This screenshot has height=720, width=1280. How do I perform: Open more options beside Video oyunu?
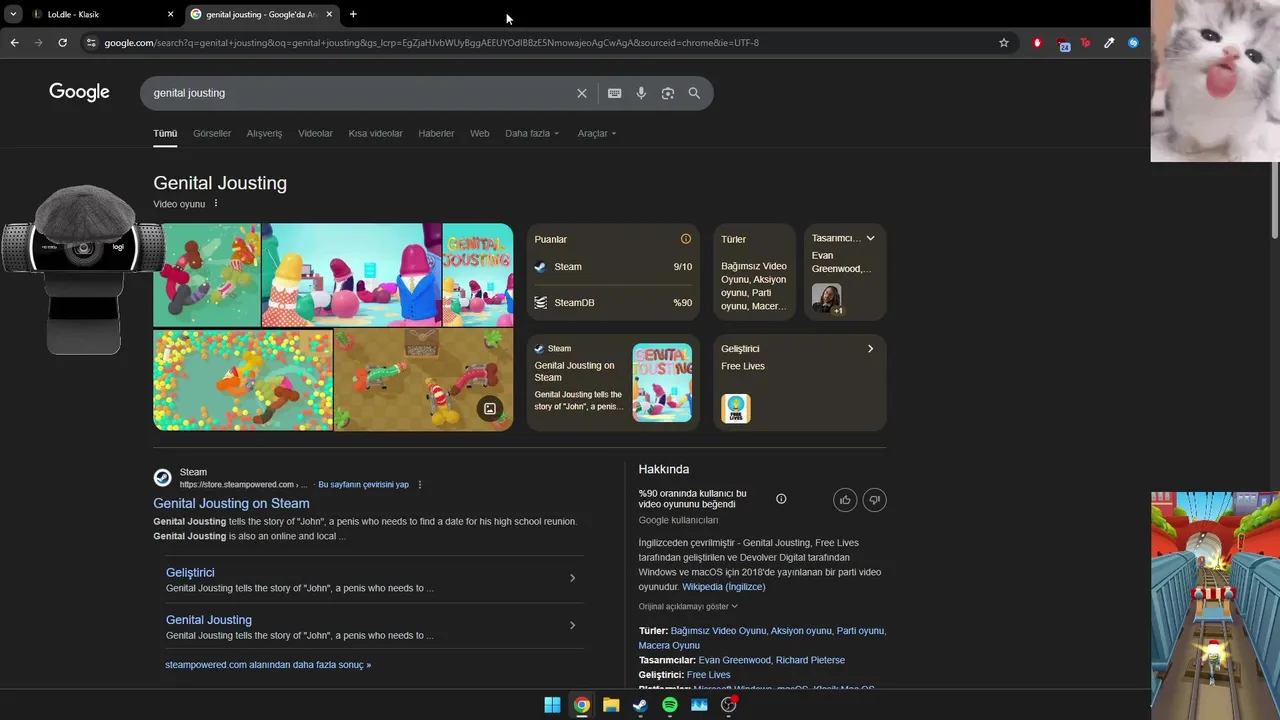(216, 203)
